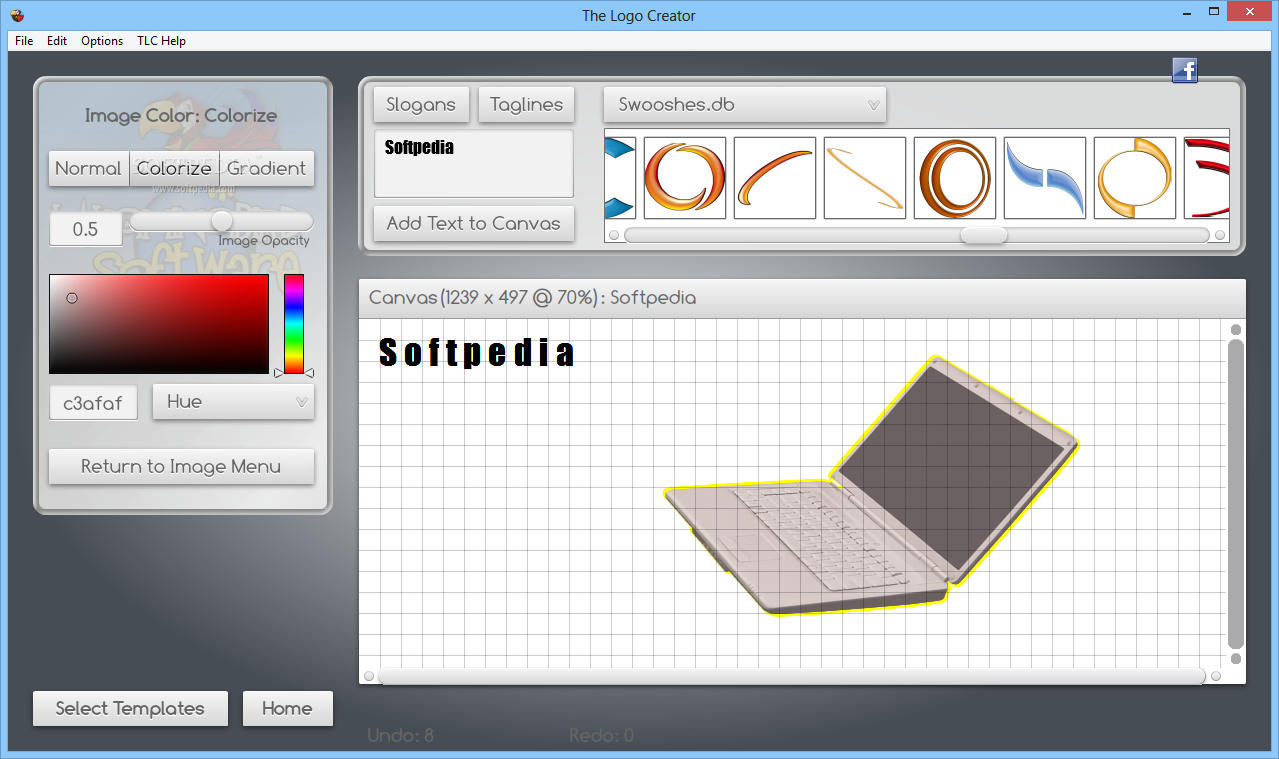The image size is (1279, 759).
Task: Click the hue strip left arrow marker
Action: click(x=279, y=373)
